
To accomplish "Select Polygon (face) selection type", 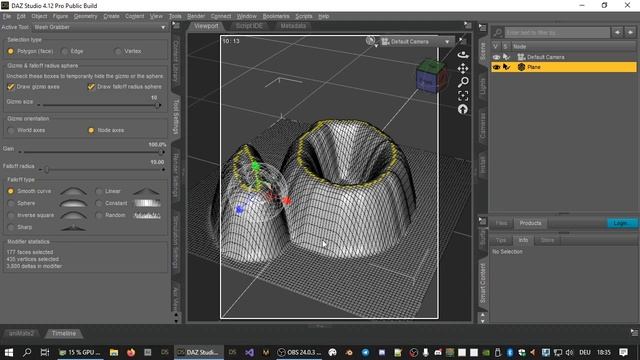I will click(x=11, y=51).
